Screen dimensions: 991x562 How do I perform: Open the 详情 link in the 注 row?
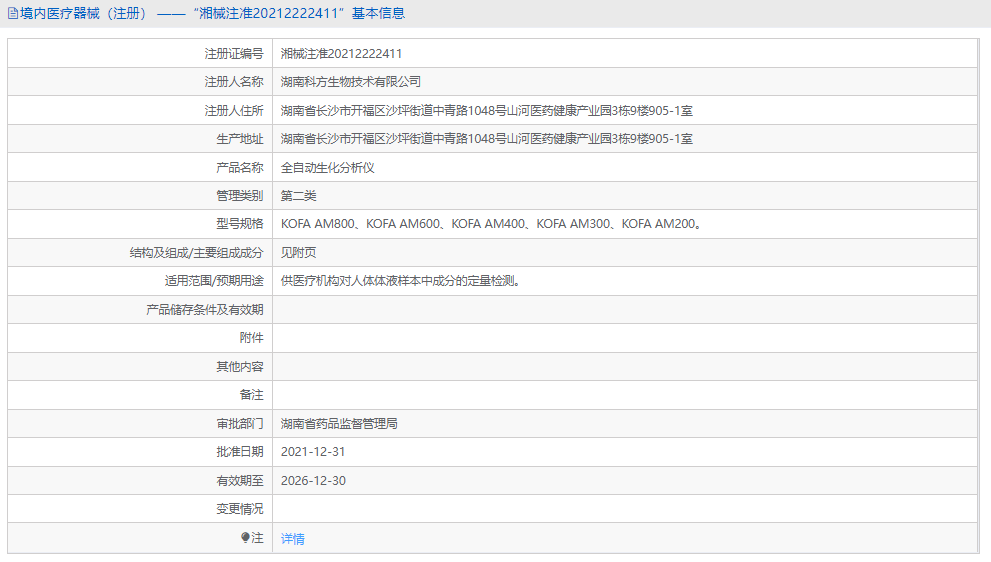pyautogui.click(x=293, y=539)
